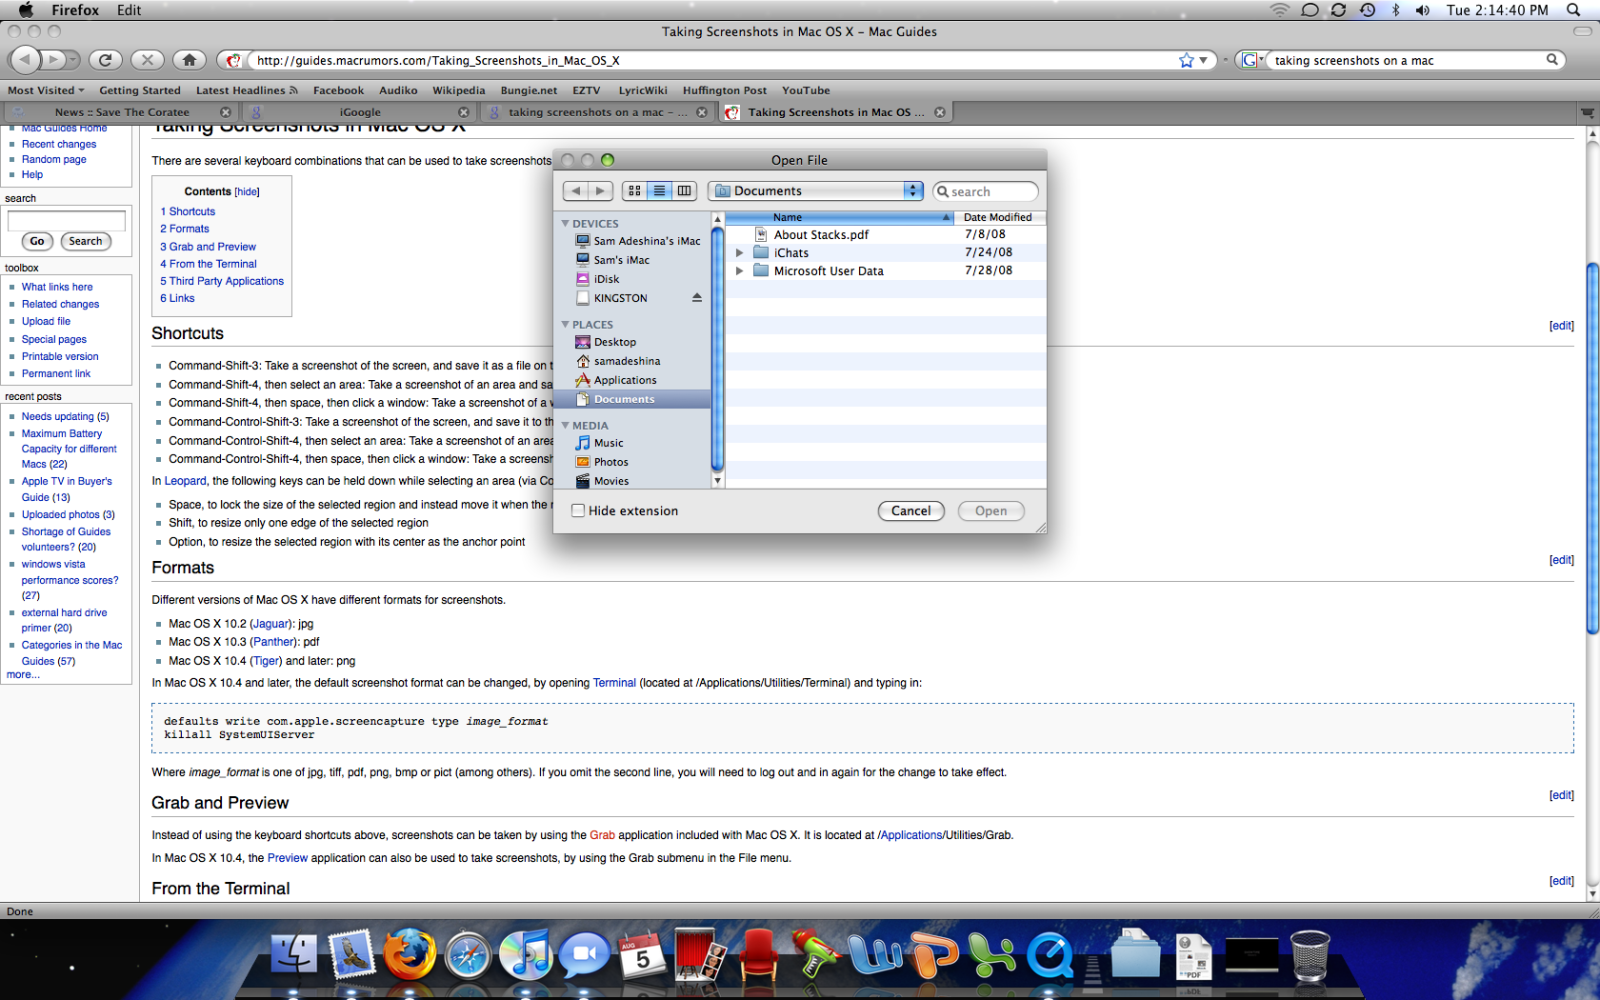This screenshot has width=1600, height=1000.
Task: Switch Open File dialog to list view
Action: pos(659,191)
